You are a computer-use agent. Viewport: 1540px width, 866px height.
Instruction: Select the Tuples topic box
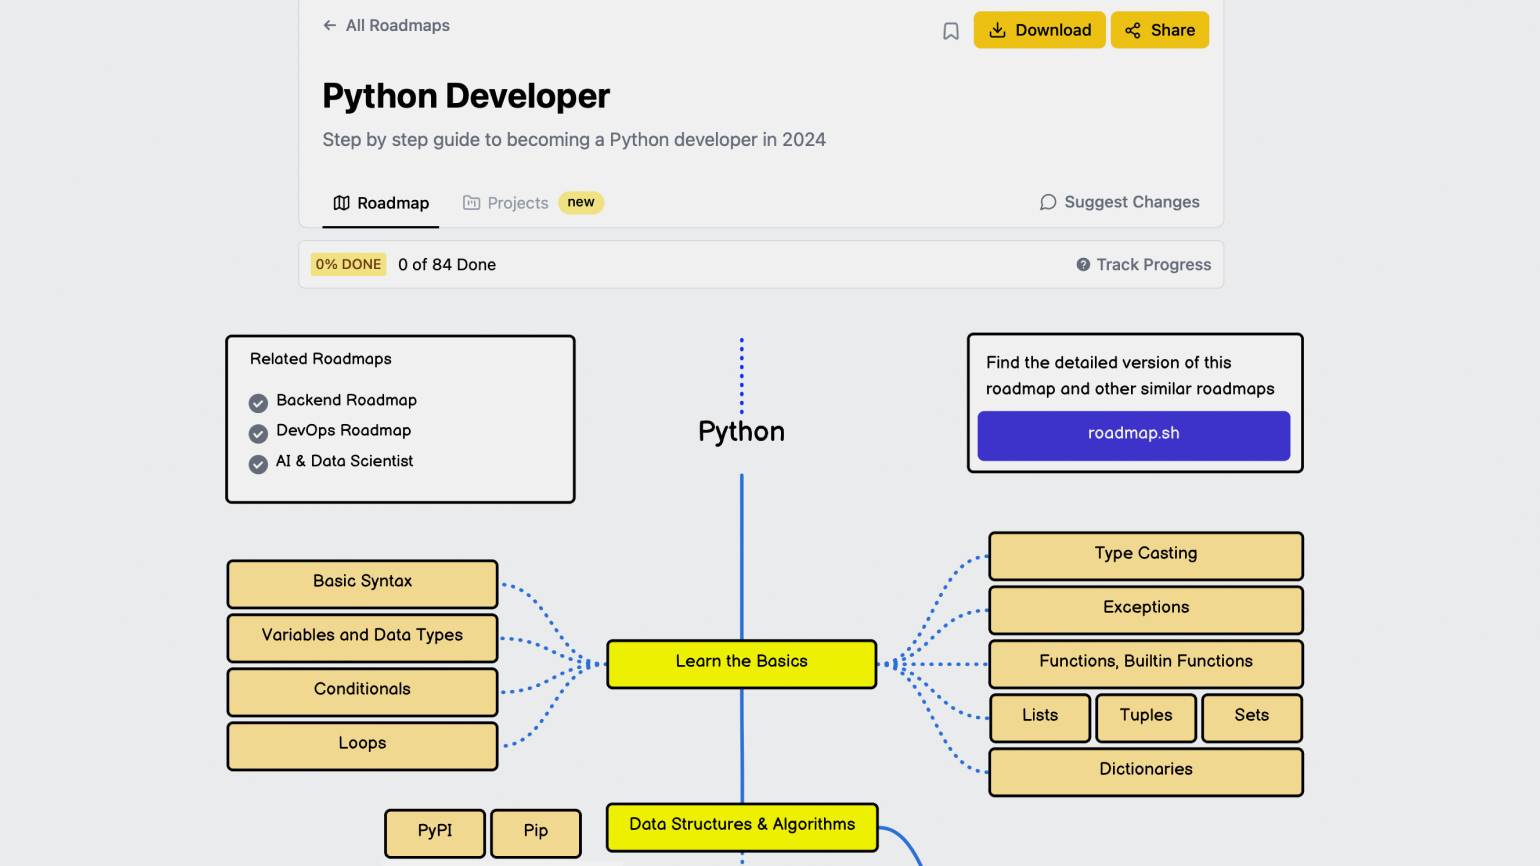pyautogui.click(x=1145, y=717)
